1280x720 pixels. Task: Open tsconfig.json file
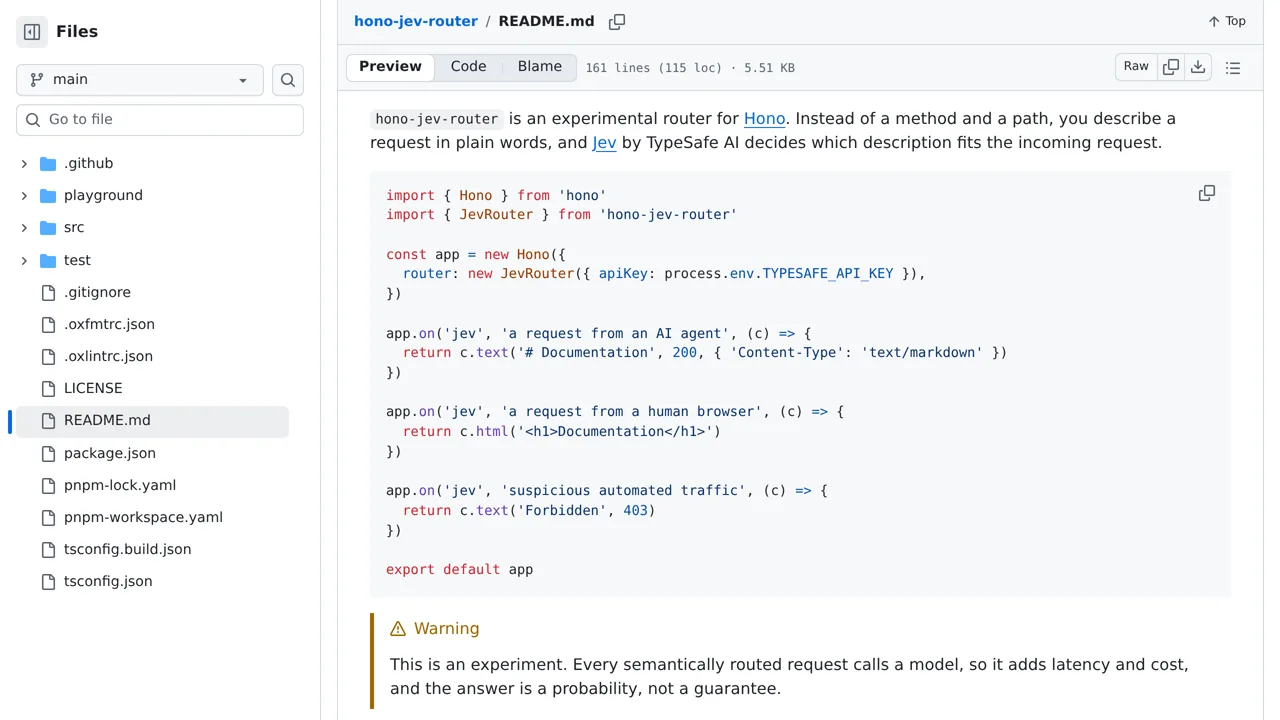pos(152,581)
